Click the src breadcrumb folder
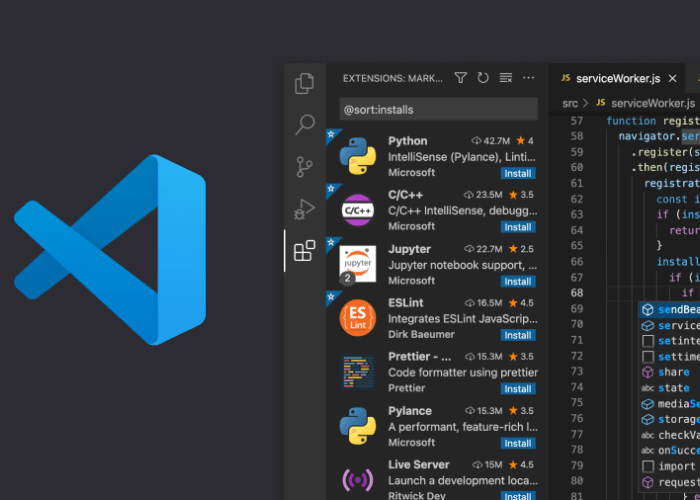The height and width of the screenshot is (500, 700). 569,103
